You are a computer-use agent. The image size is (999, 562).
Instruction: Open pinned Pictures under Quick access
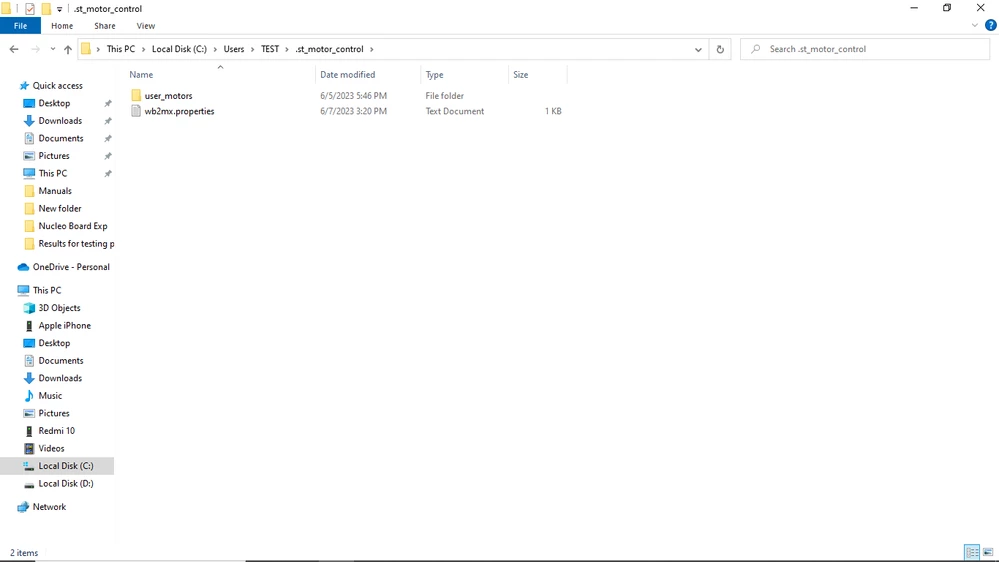(54, 155)
